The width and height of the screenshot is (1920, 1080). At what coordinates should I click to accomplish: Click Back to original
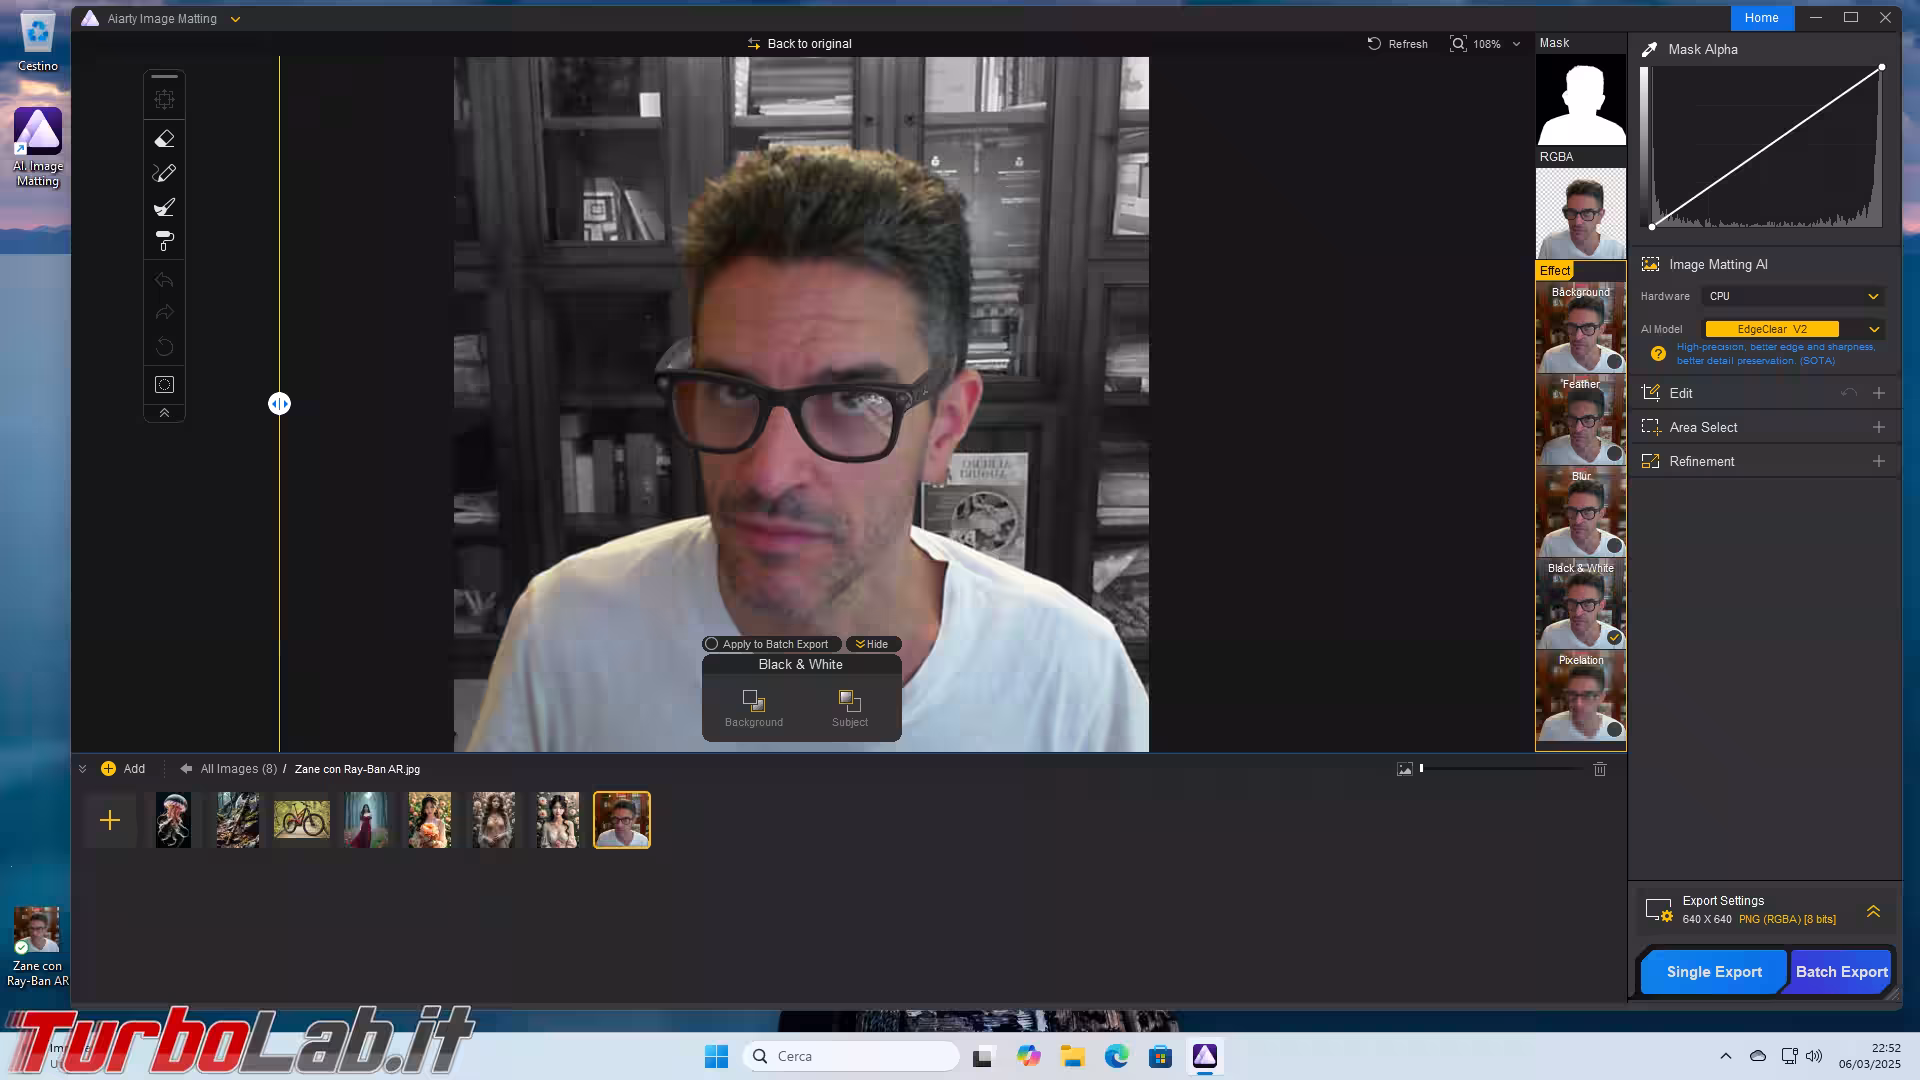tap(799, 44)
